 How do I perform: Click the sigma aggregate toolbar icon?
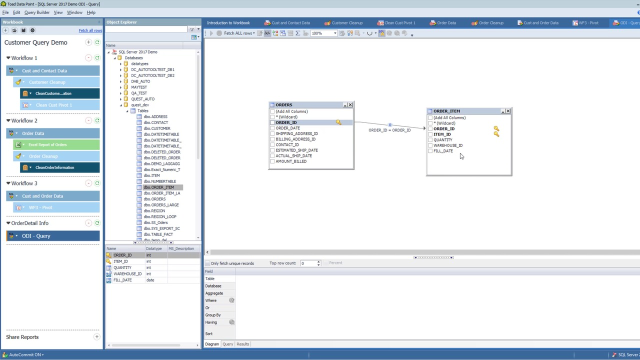[x=298, y=33]
